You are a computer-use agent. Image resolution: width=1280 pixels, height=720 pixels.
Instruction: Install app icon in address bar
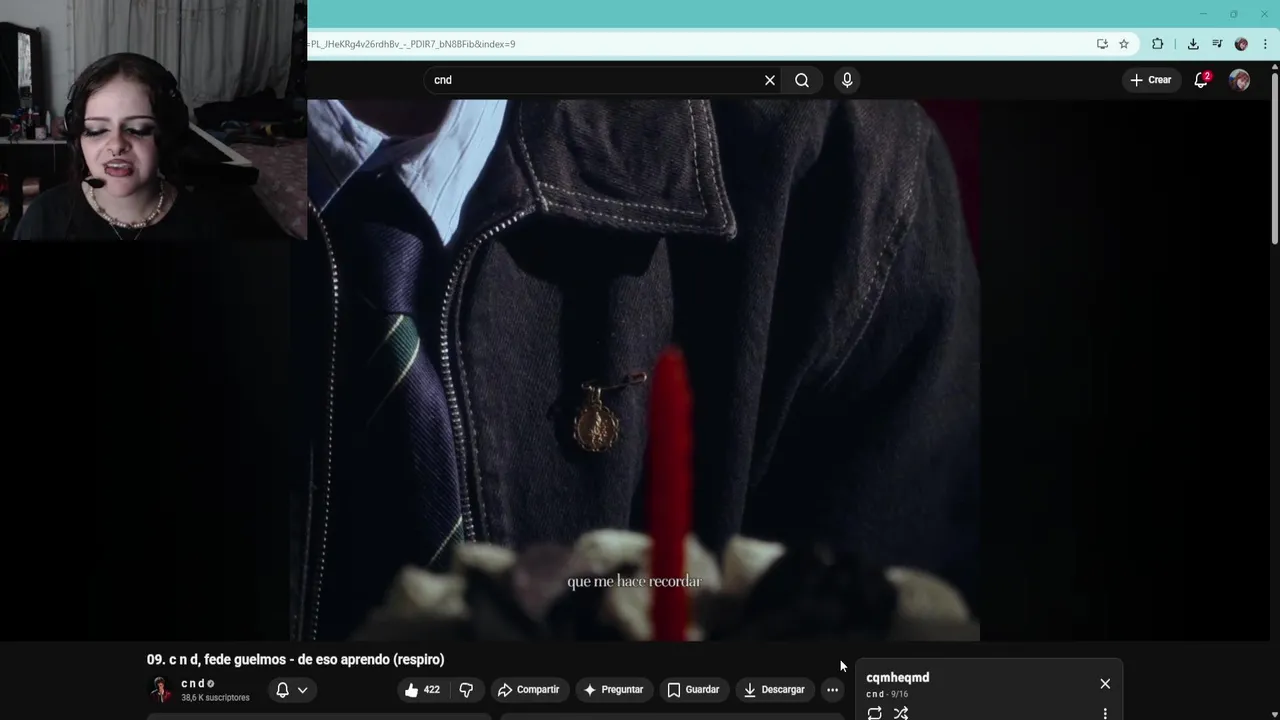[x=1102, y=44]
